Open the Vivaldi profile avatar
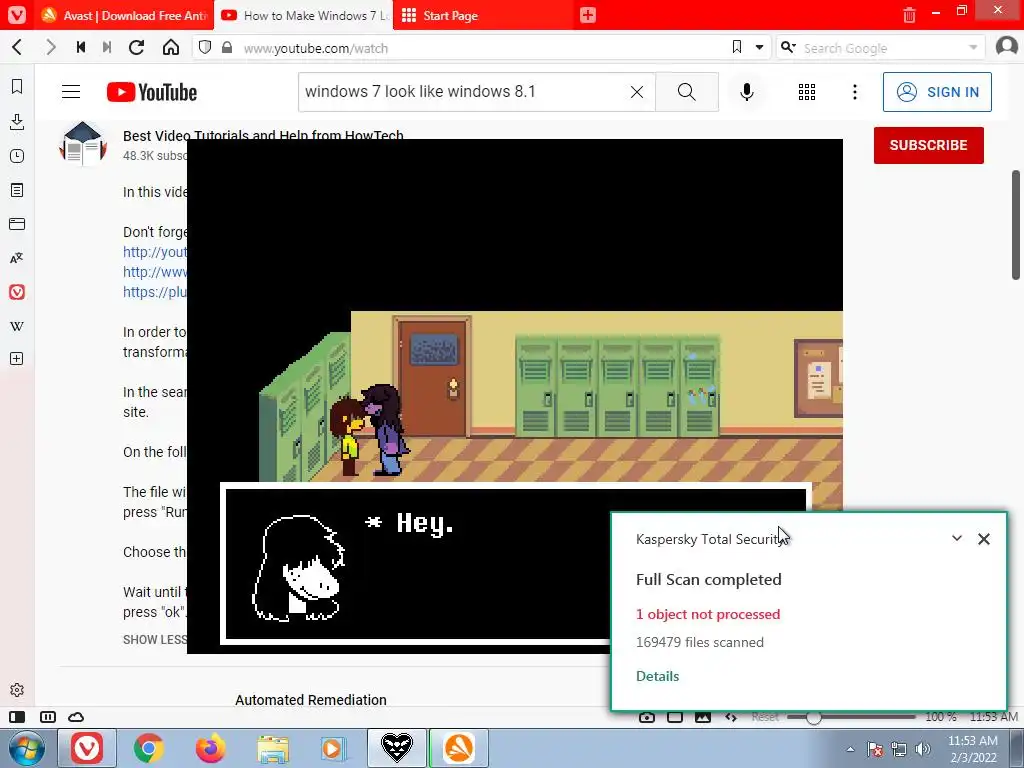 (x=1006, y=47)
